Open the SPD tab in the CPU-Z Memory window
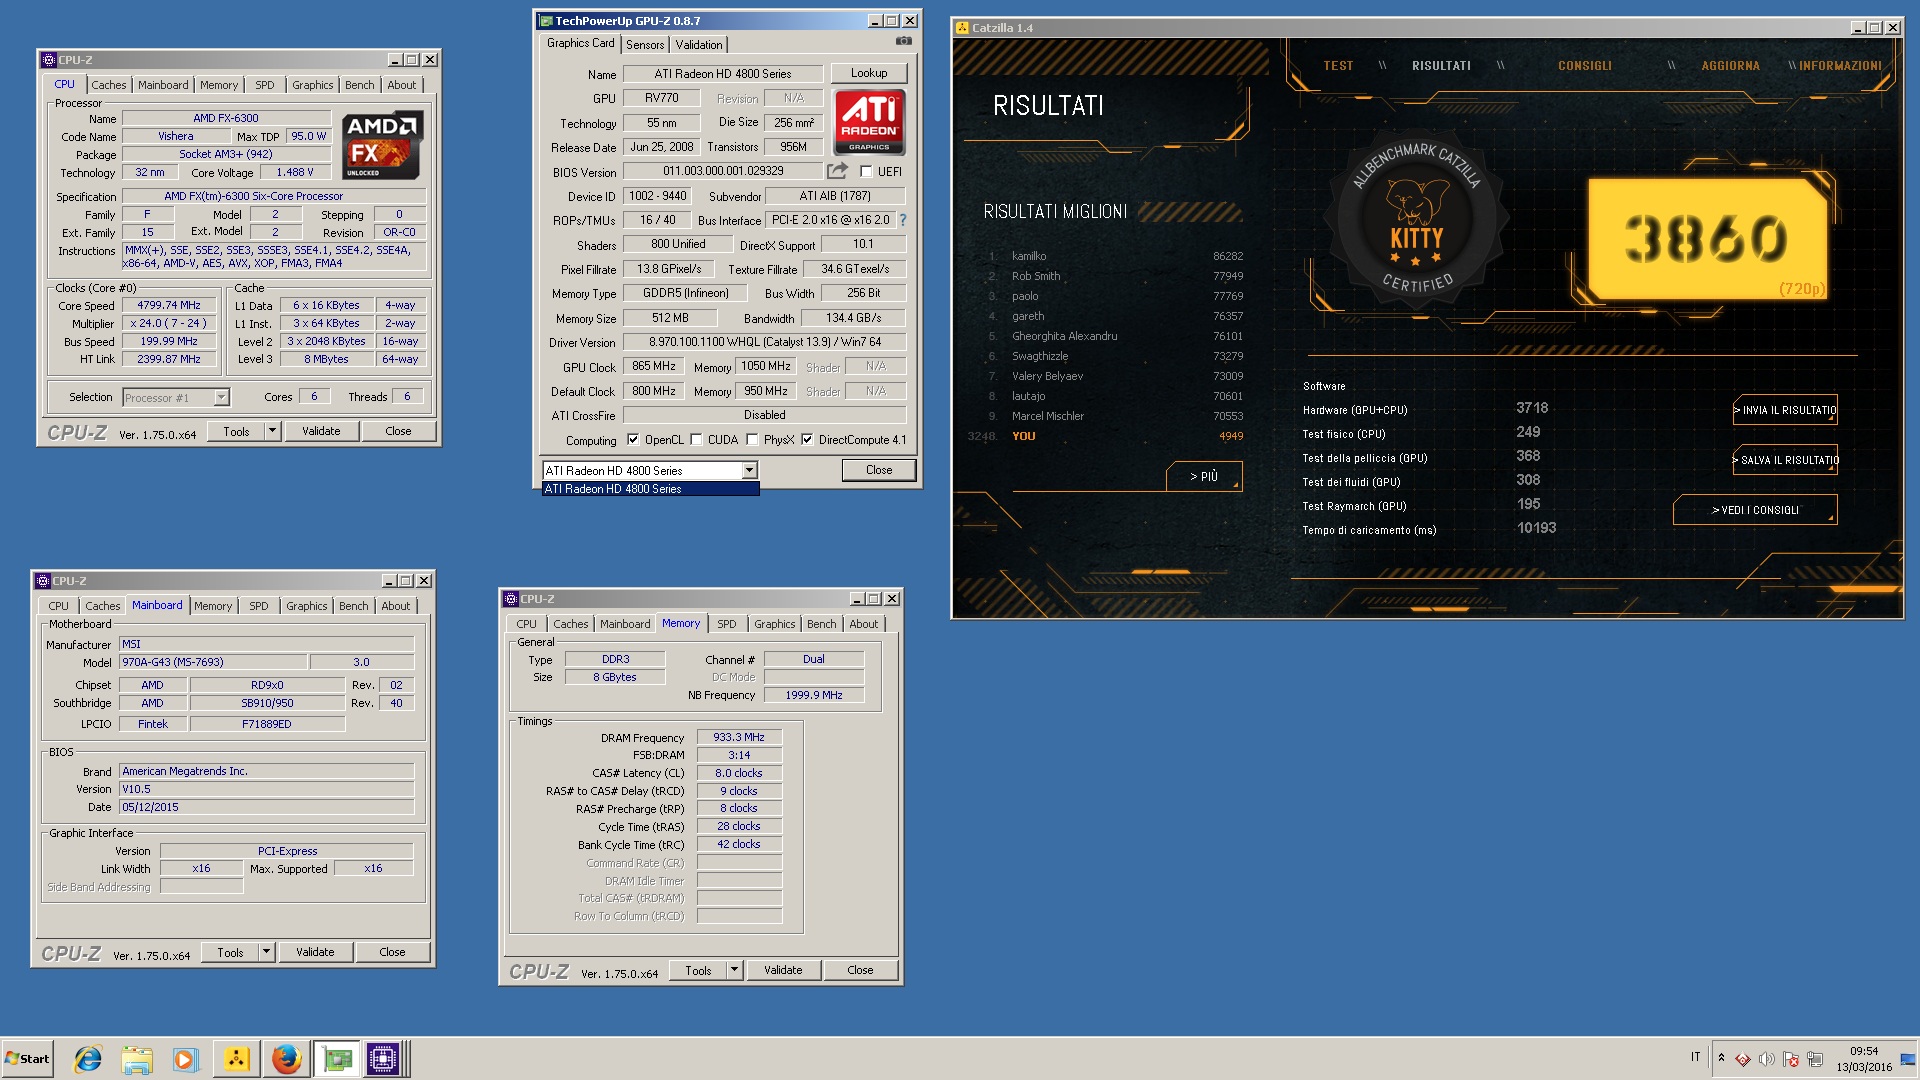The width and height of the screenshot is (1920, 1080). pos(727,624)
